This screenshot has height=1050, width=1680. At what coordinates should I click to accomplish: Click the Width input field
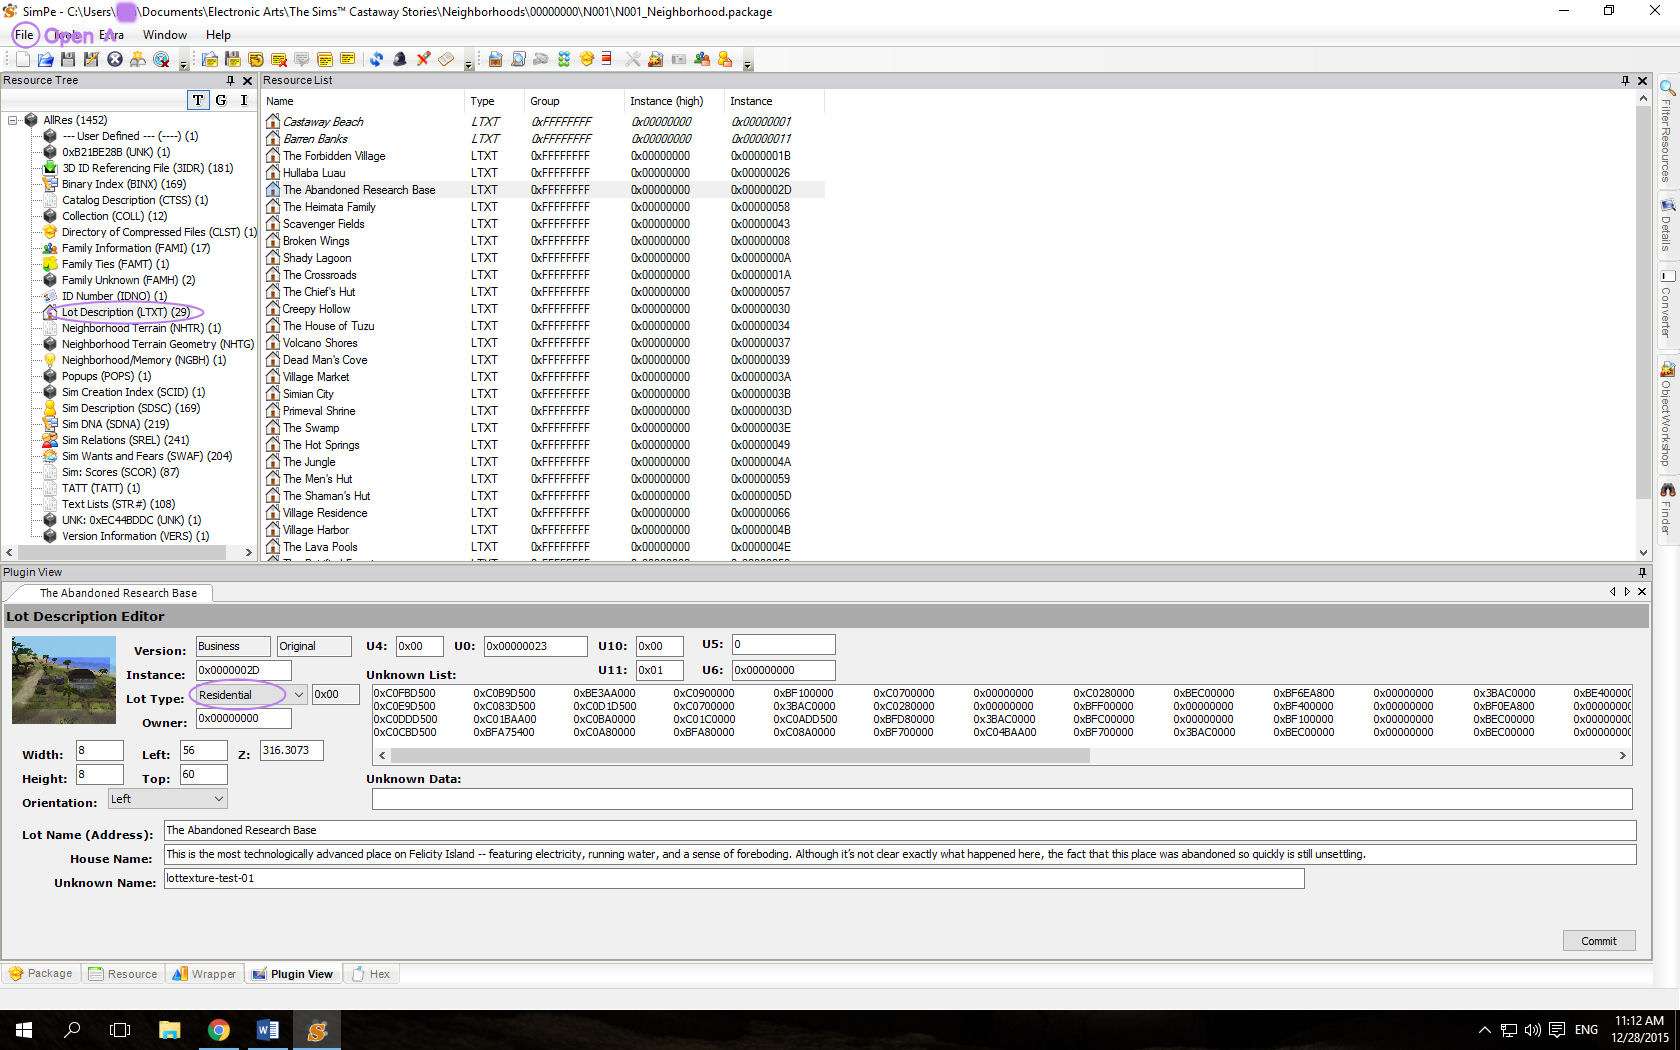[99, 750]
